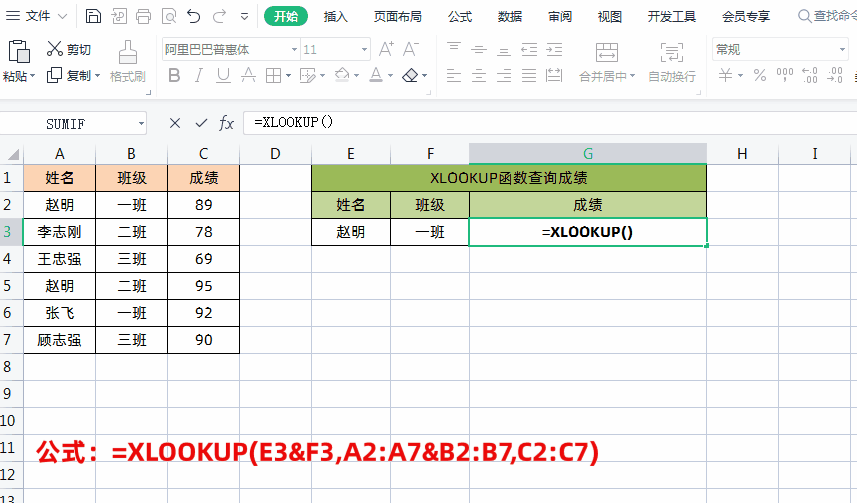This screenshot has width=857, height=503.
Task: Click cell containing 李志刚
Action: point(60,232)
